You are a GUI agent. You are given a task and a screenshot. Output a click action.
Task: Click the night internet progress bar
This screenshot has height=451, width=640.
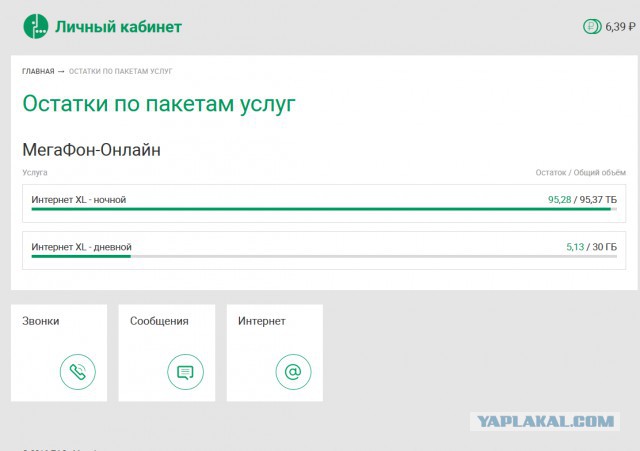[324, 209]
